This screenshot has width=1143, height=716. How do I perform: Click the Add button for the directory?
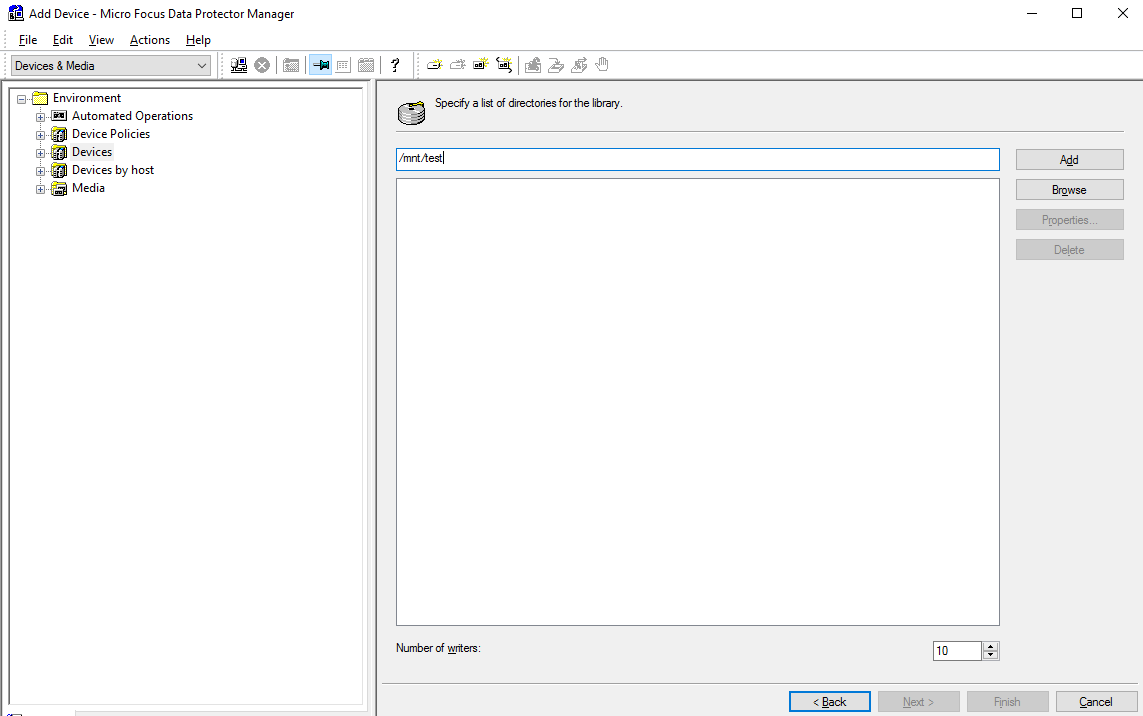tap(1069, 160)
